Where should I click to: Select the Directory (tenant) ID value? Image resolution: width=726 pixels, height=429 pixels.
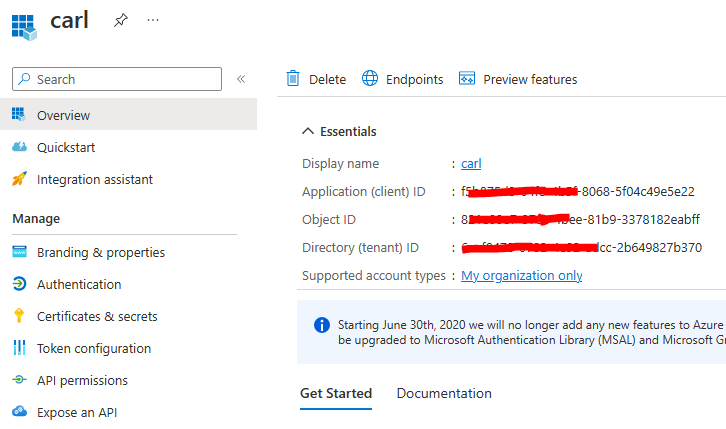click(x=582, y=247)
